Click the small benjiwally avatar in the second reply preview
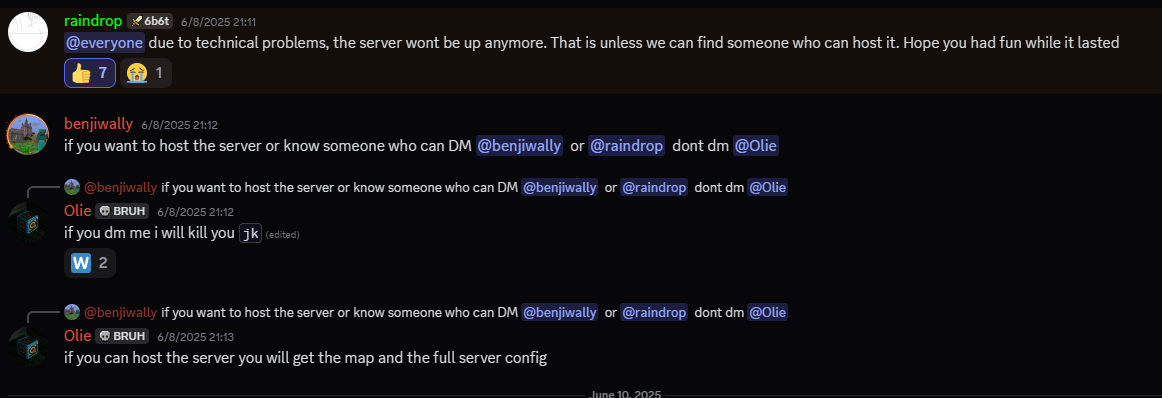This screenshot has width=1162, height=398. pyautogui.click(x=72, y=312)
